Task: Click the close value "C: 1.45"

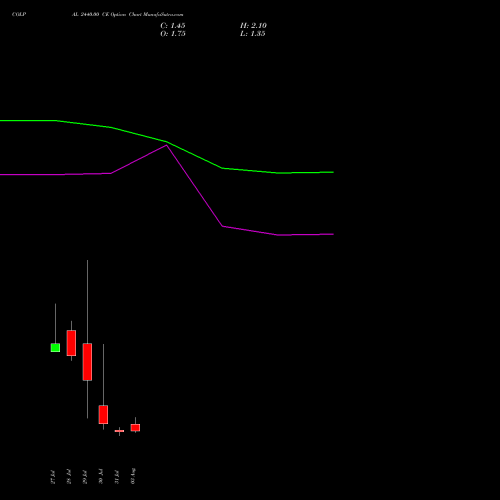Action: (173, 26)
